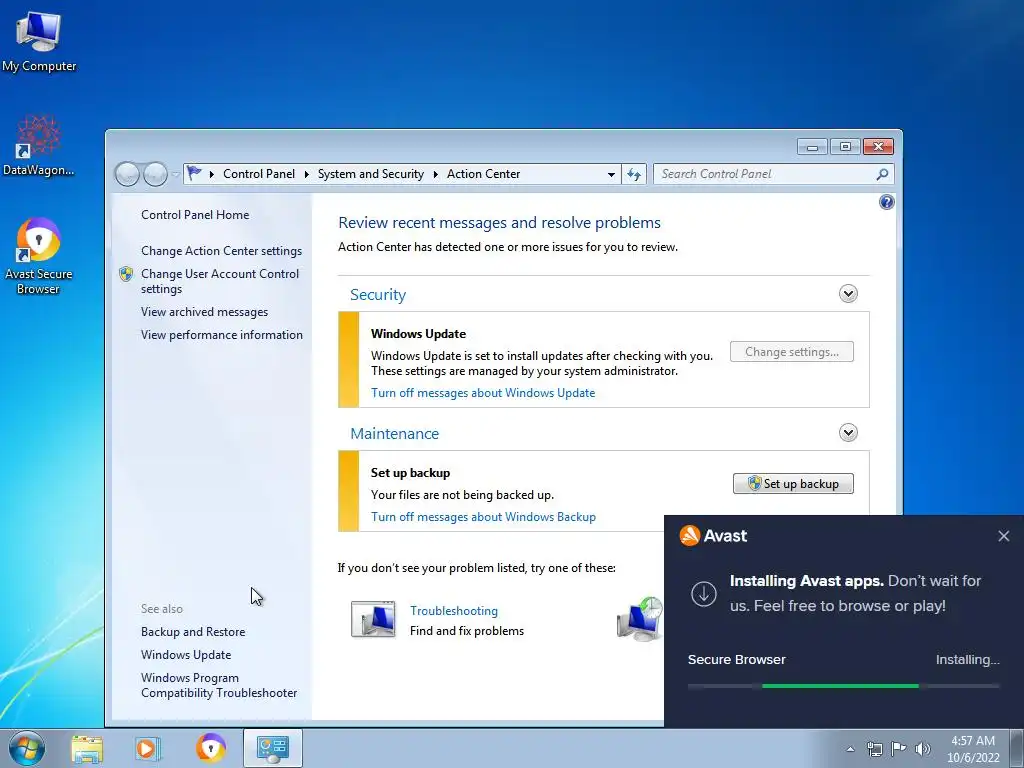Close the Avast installing notification
Viewport: 1024px width, 768px height.
(1004, 536)
